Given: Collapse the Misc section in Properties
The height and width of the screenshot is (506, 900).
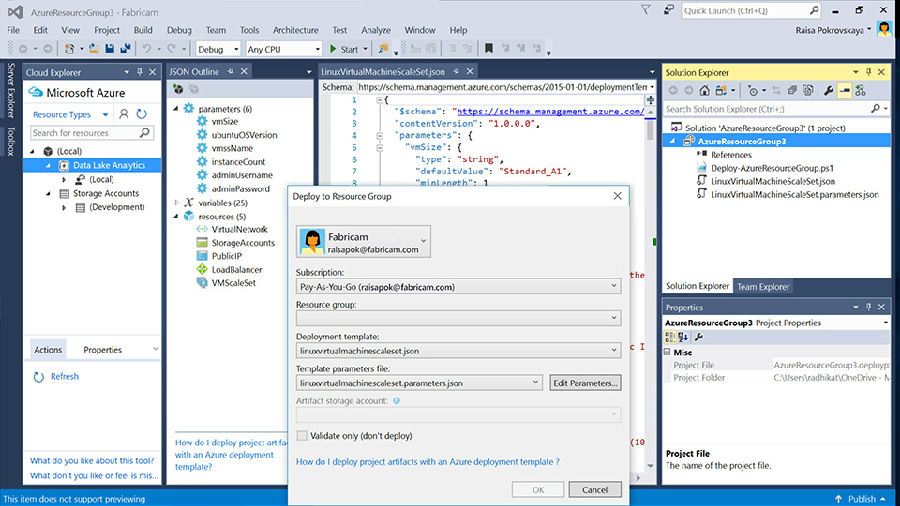Looking at the screenshot, I should pos(668,352).
